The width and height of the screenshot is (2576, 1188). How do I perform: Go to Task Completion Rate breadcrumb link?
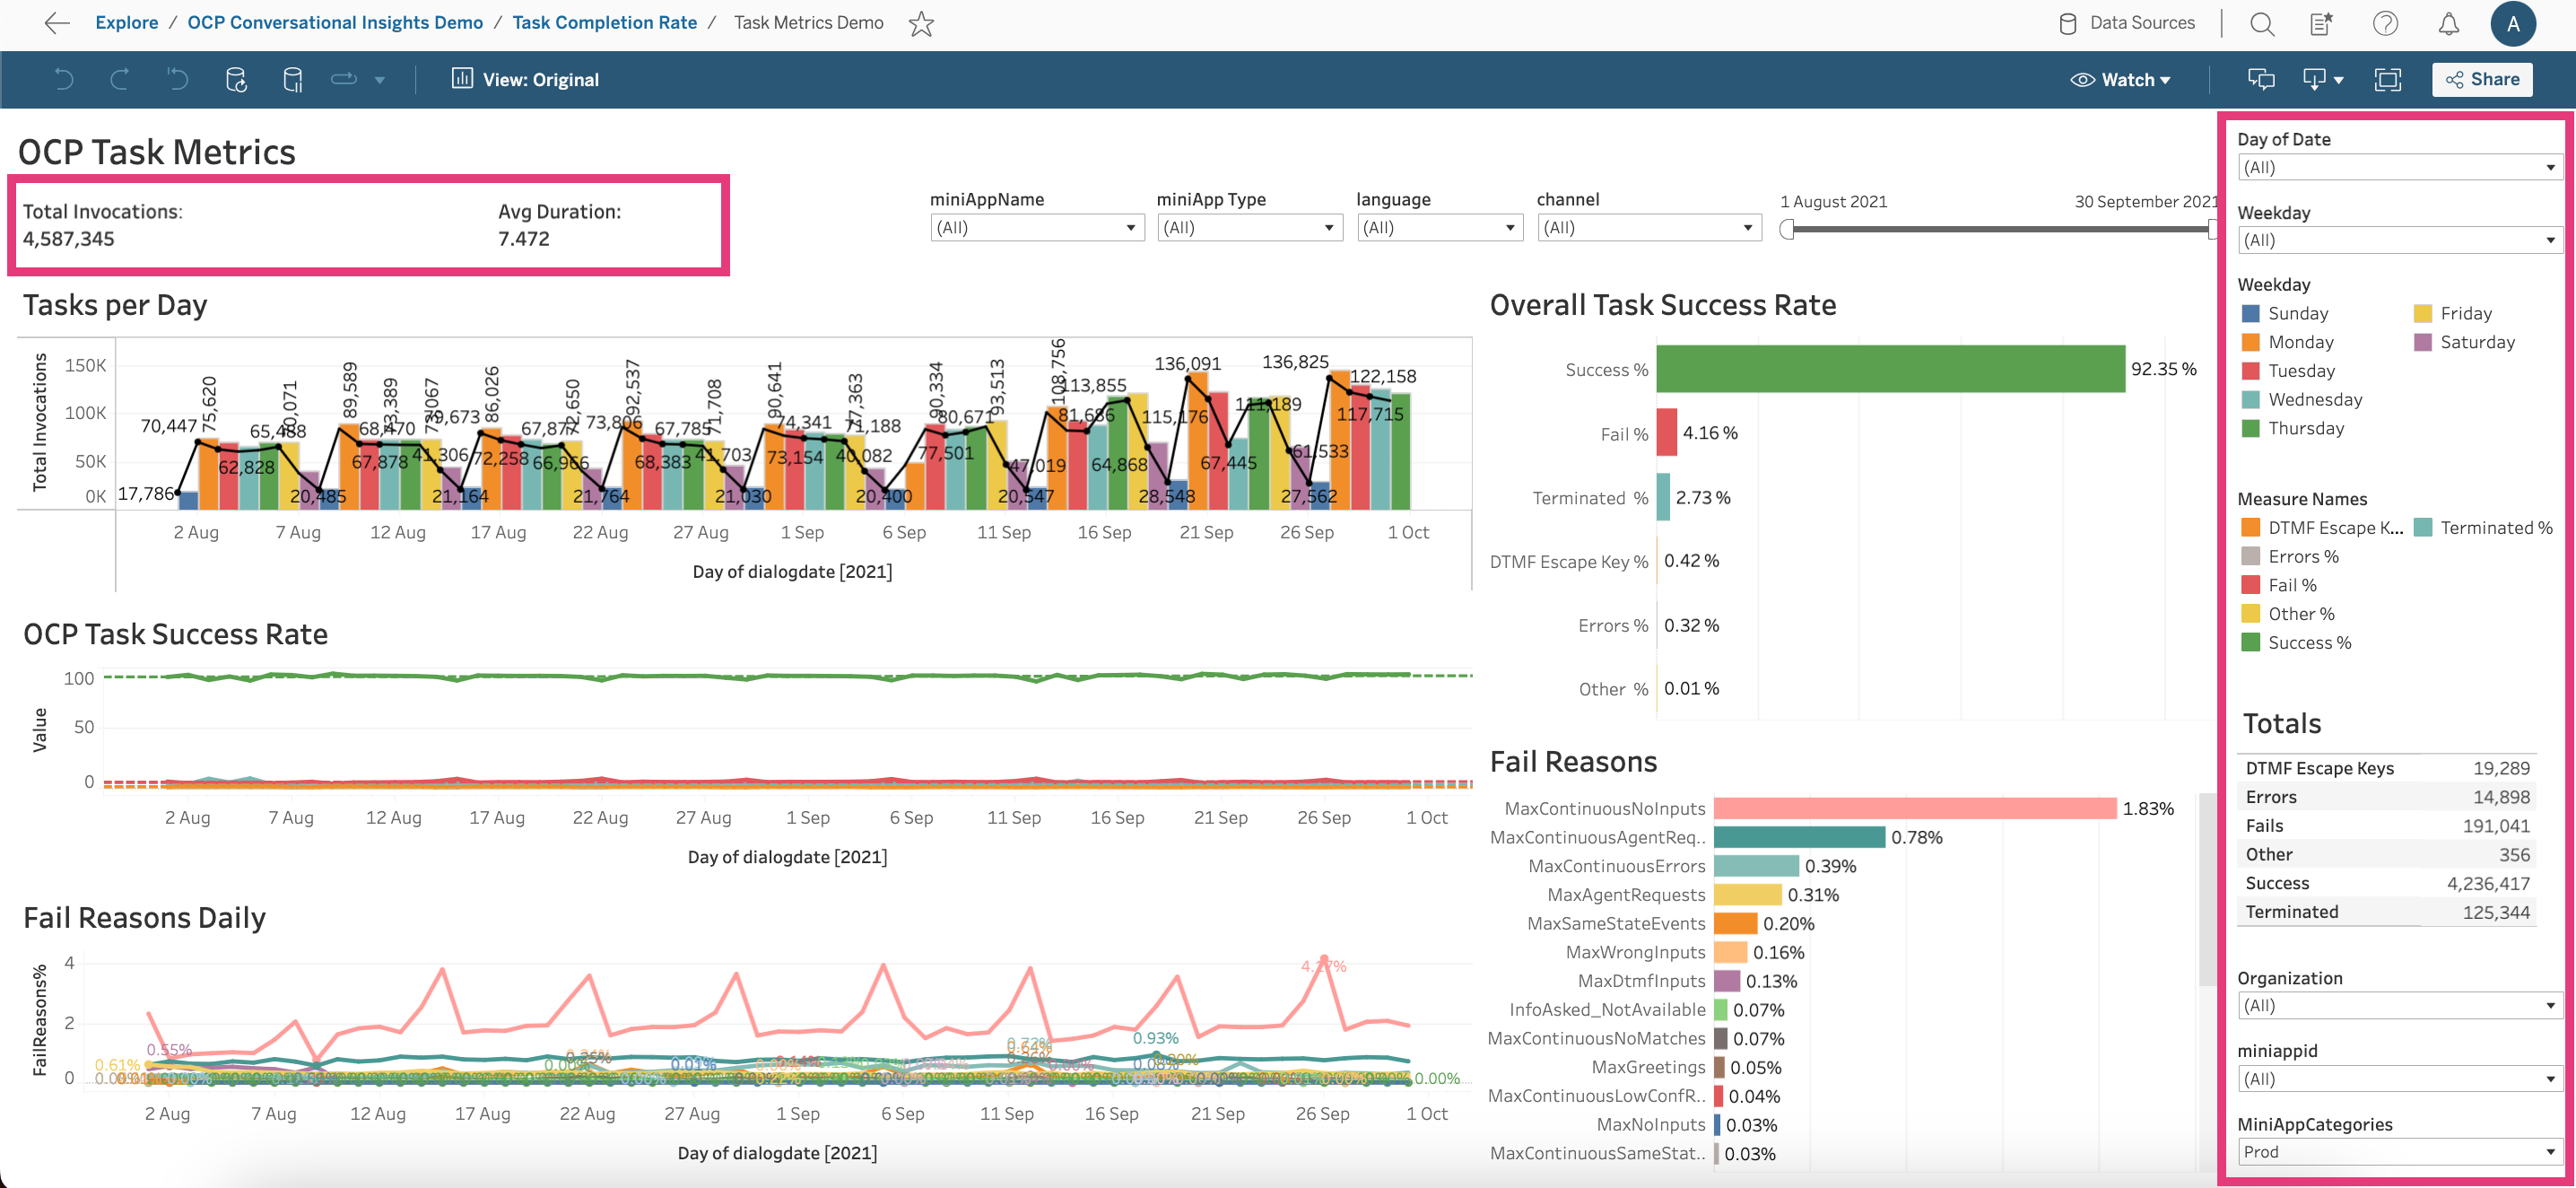(604, 22)
